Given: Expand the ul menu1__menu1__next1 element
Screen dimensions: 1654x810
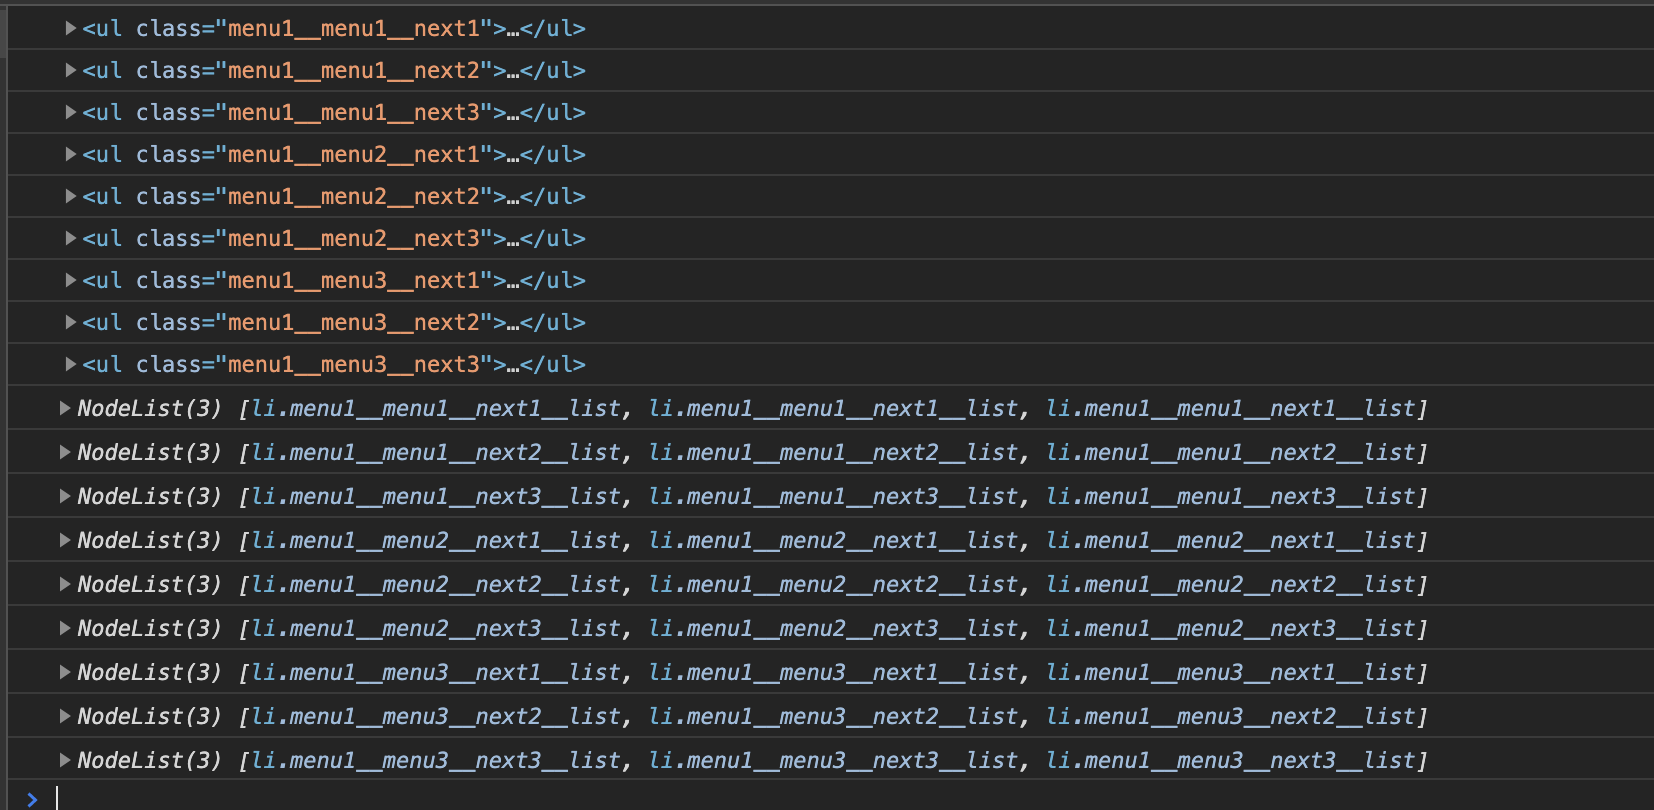Looking at the screenshot, I should point(71,28).
